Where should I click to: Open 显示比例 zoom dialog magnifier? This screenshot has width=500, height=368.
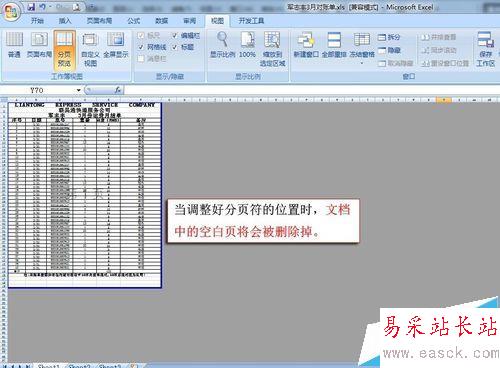pos(222,44)
